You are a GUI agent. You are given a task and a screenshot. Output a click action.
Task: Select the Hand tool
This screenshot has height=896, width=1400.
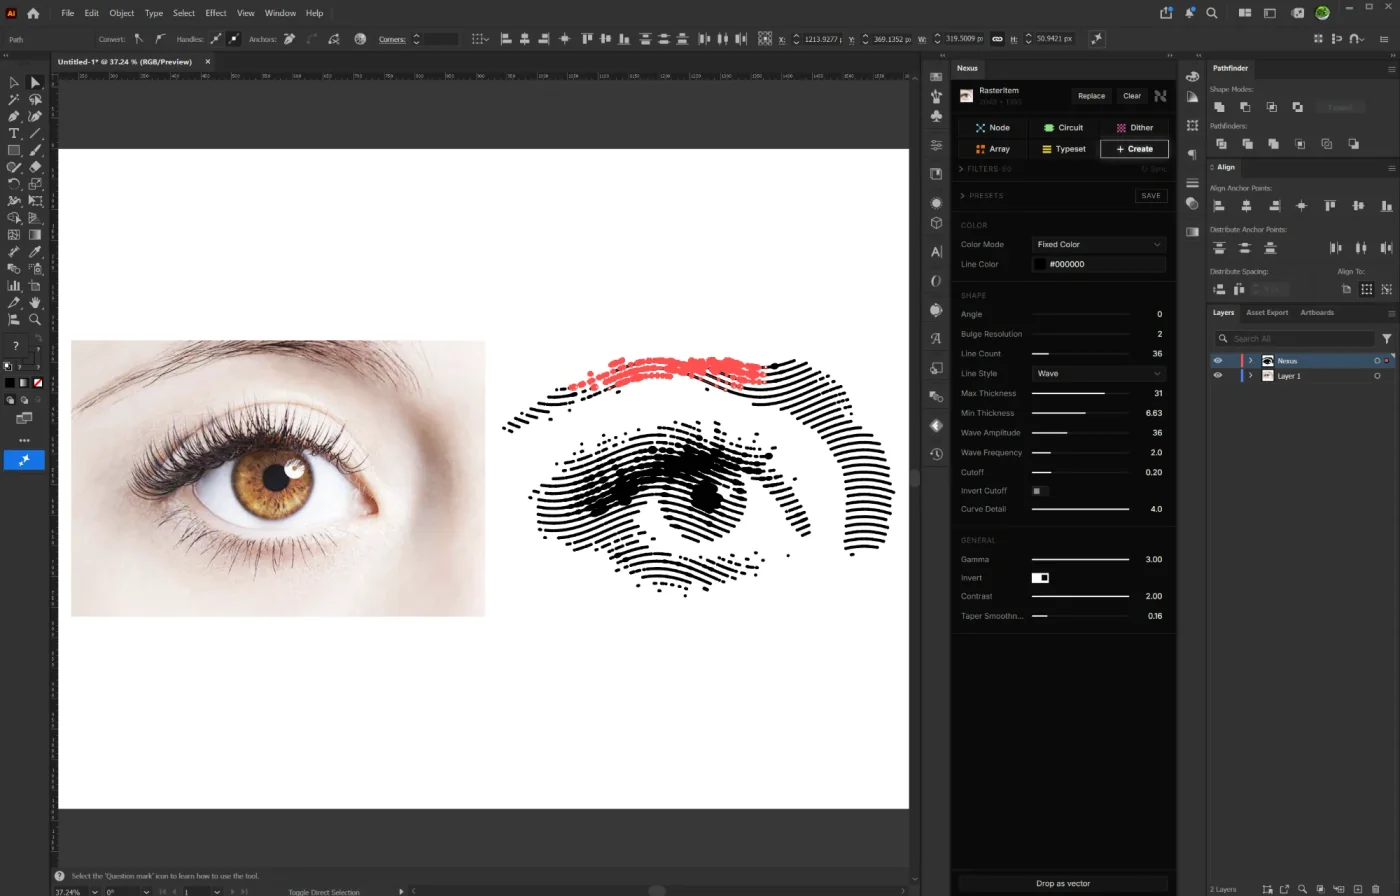click(35, 303)
